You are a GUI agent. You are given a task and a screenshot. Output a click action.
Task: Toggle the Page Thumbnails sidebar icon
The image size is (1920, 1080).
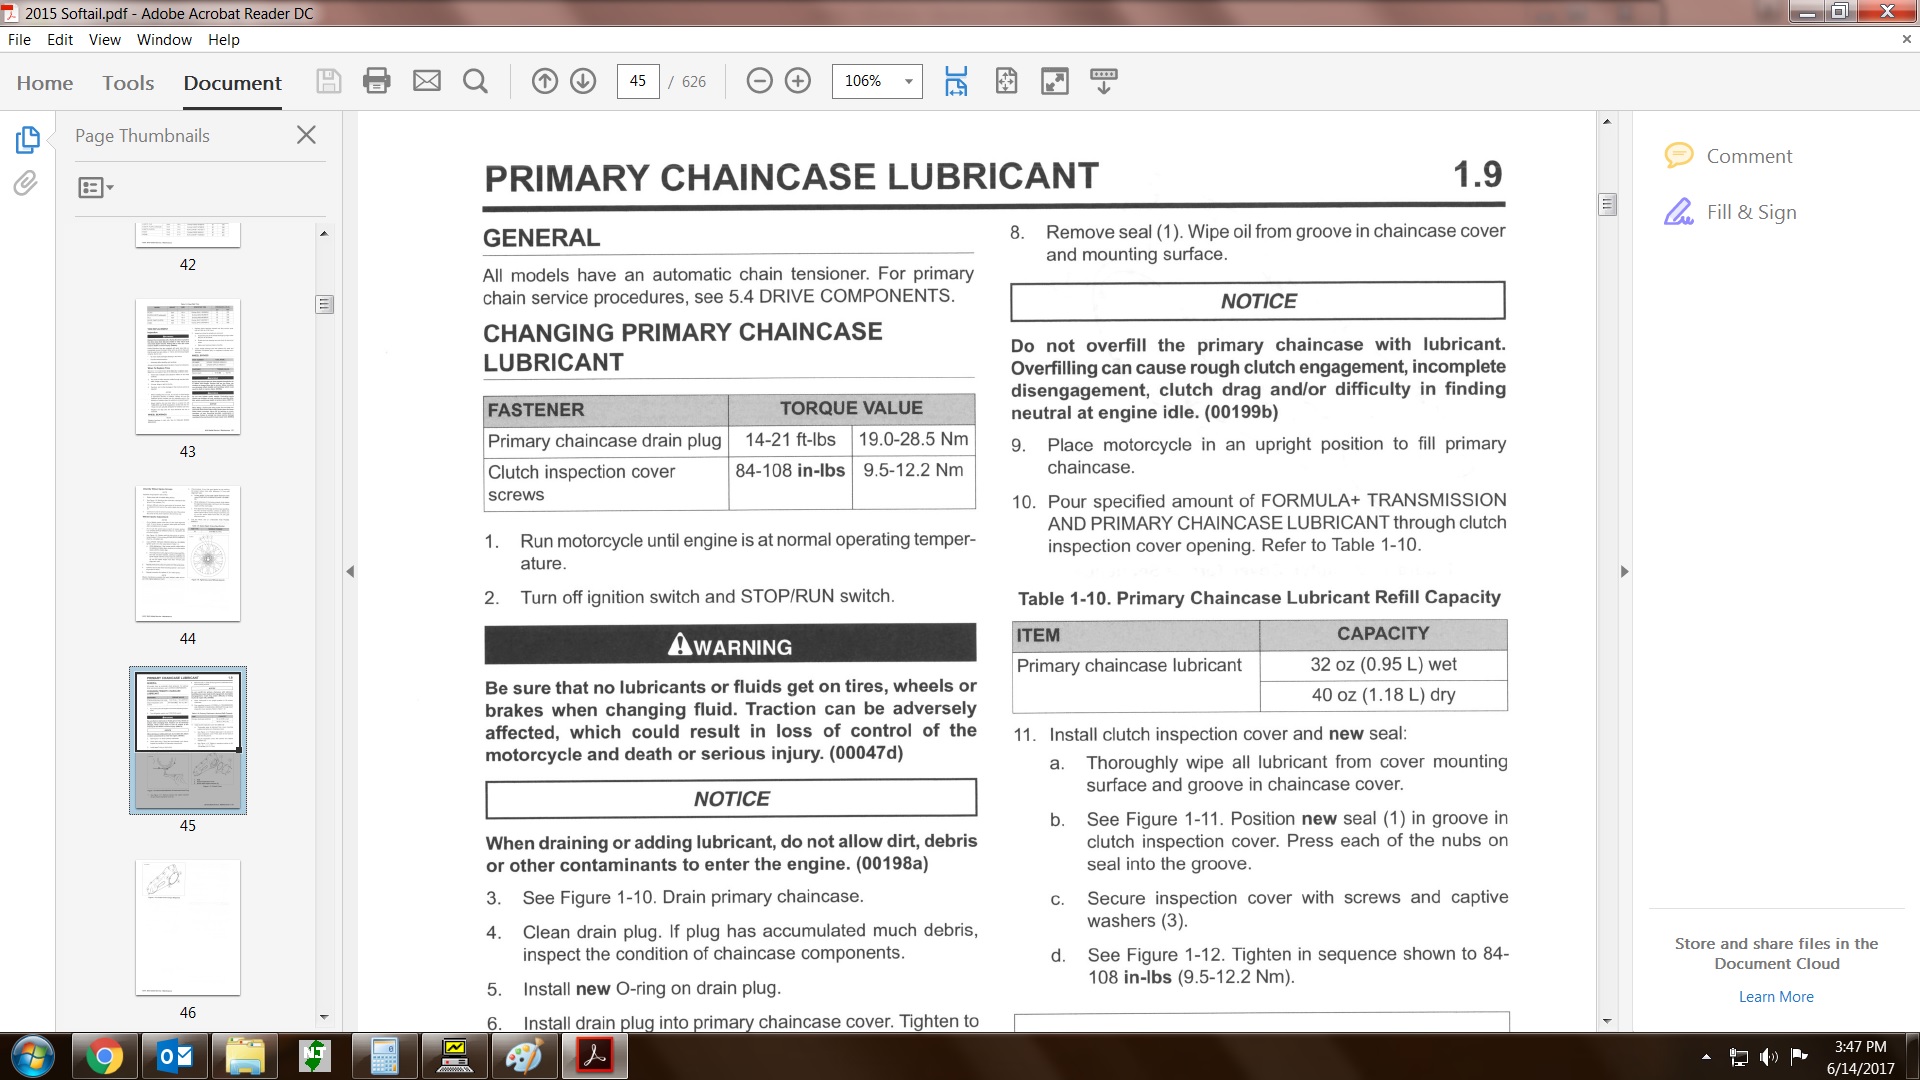[28, 140]
